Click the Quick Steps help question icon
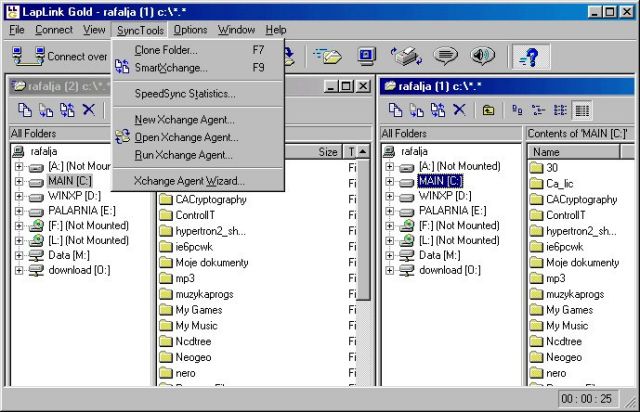640x412 pixels. coord(530,57)
